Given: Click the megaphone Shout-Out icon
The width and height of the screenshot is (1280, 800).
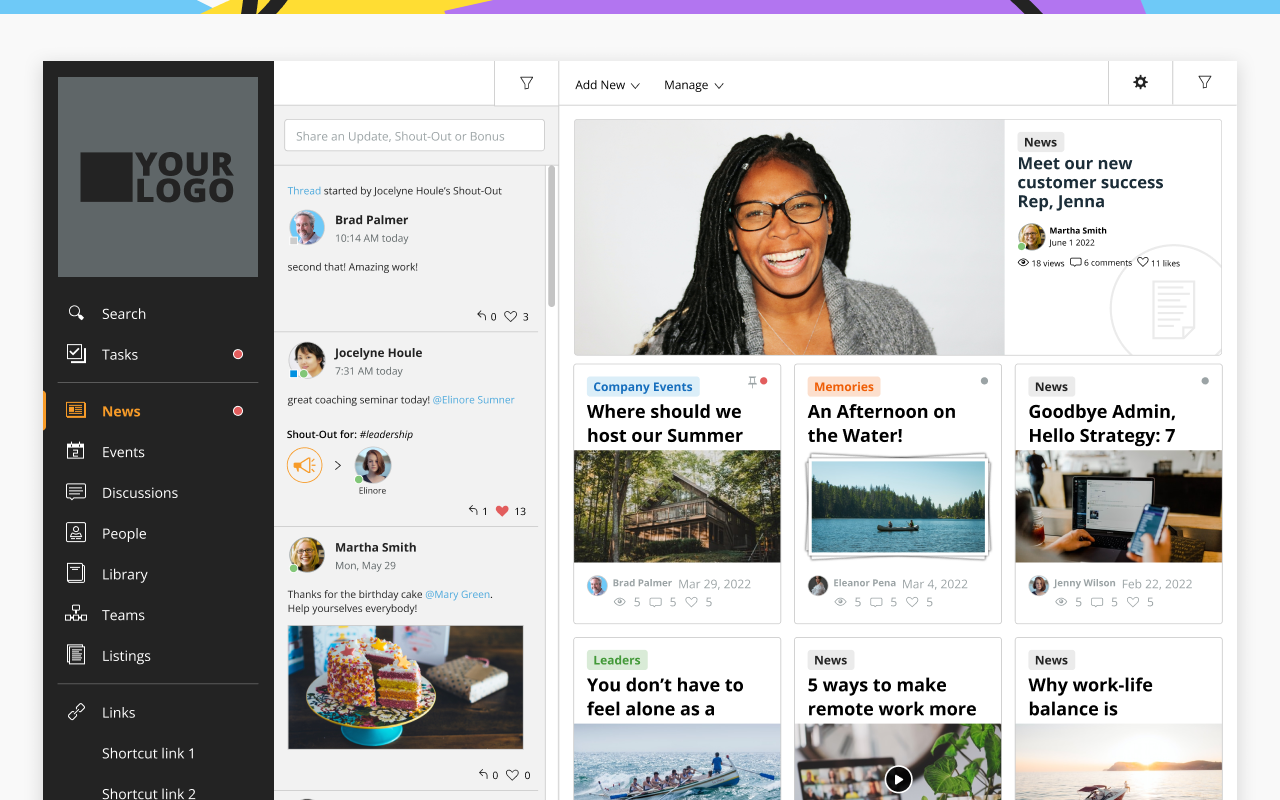Looking at the screenshot, I should tap(304, 465).
